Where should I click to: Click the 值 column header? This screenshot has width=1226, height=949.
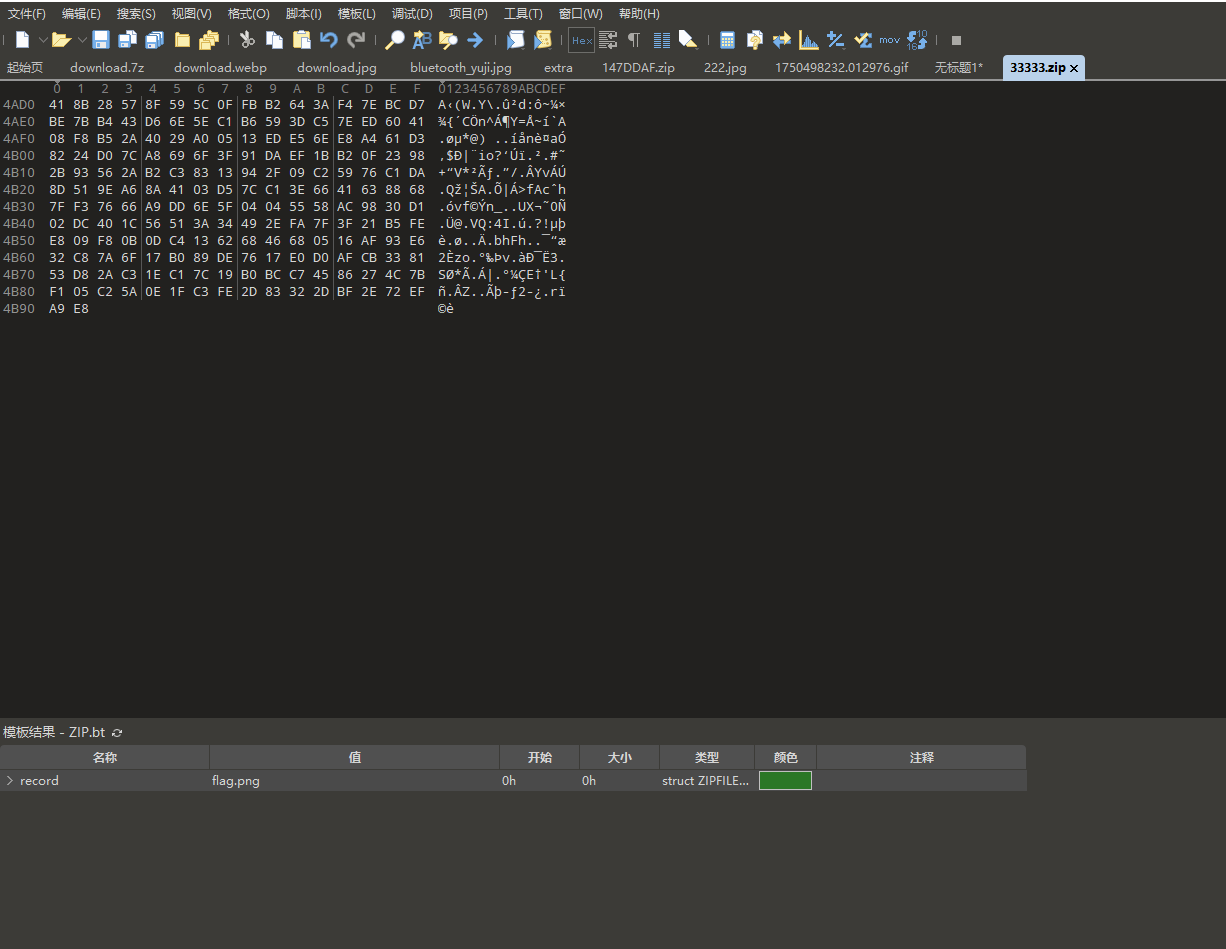pyautogui.click(x=354, y=758)
